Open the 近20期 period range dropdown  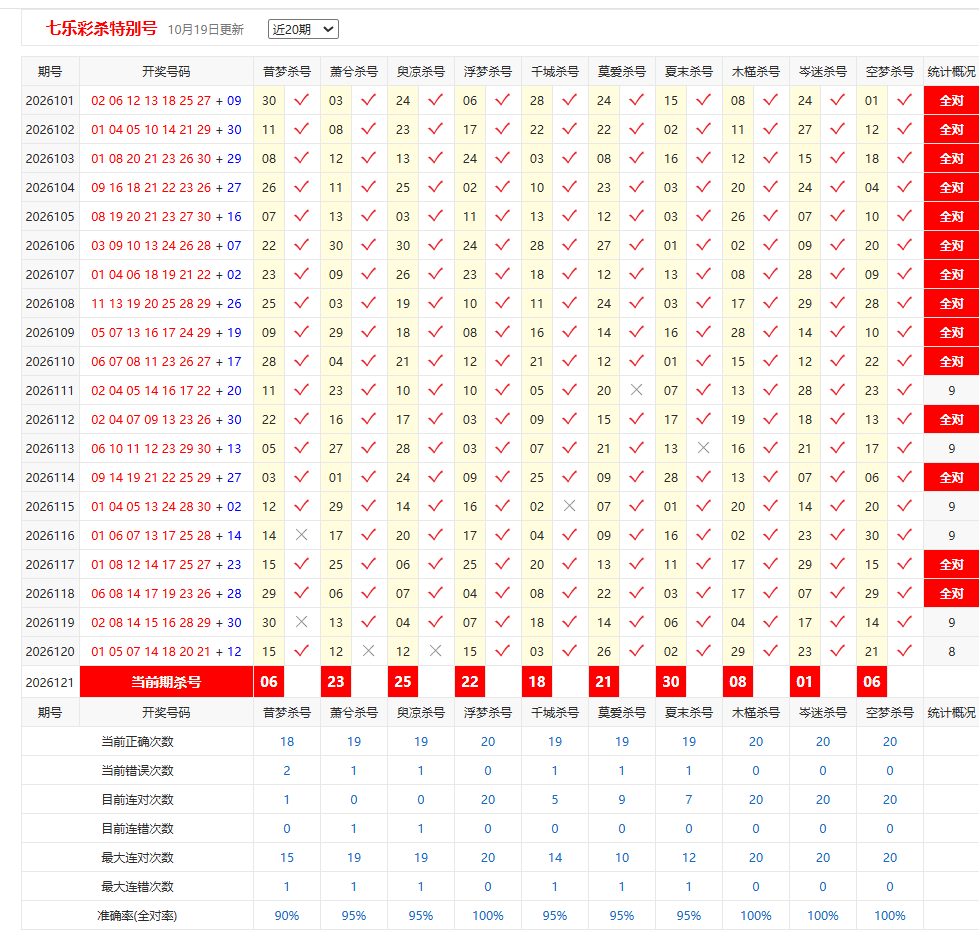pyautogui.click(x=303, y=29)
